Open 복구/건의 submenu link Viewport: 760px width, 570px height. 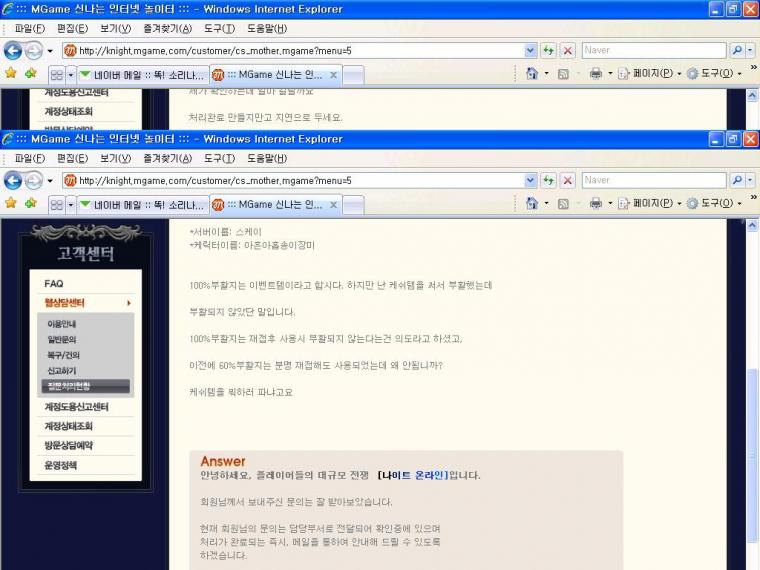pos(63,355)
